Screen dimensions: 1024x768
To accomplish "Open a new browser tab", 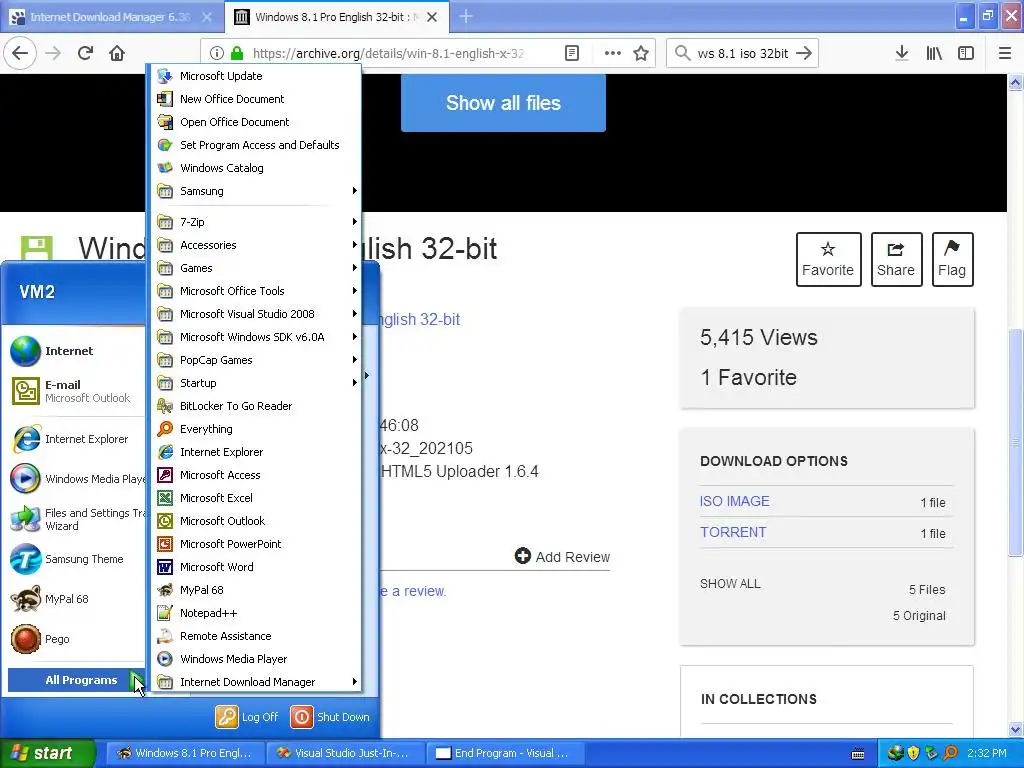I will pos(466,16).
